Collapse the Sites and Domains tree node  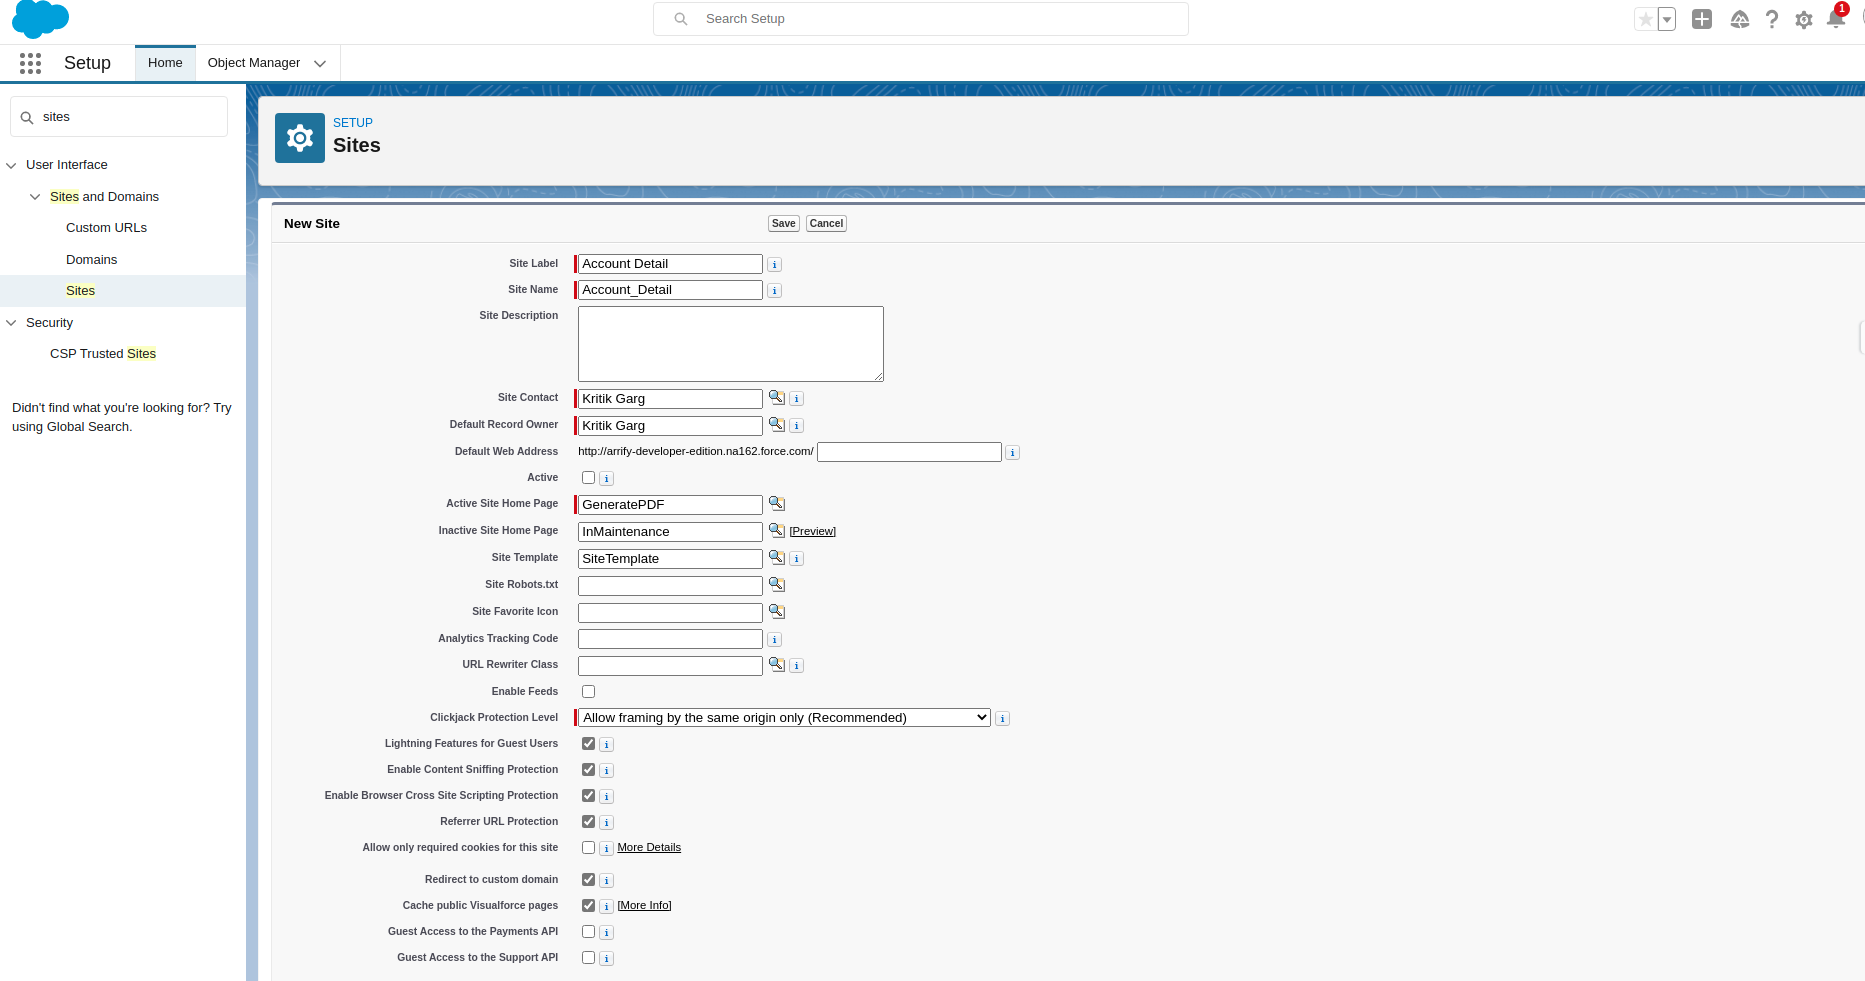coord(35,197)
